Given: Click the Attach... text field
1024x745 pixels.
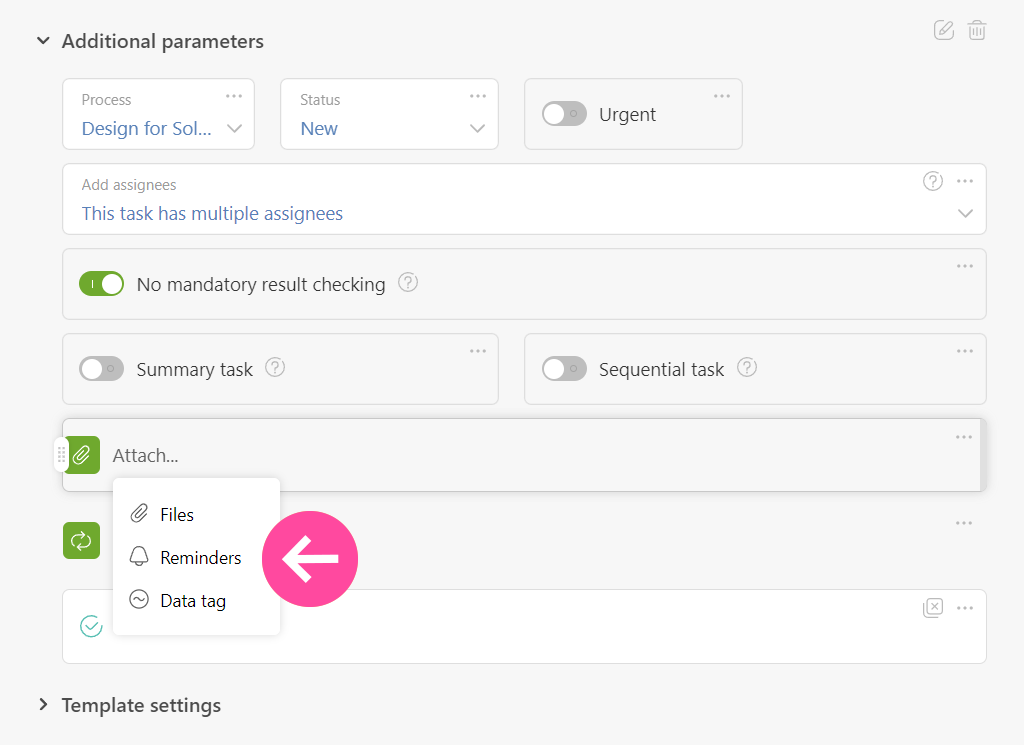Looking at the screenshot, I should pyautogui.click(x=145, y=456).
